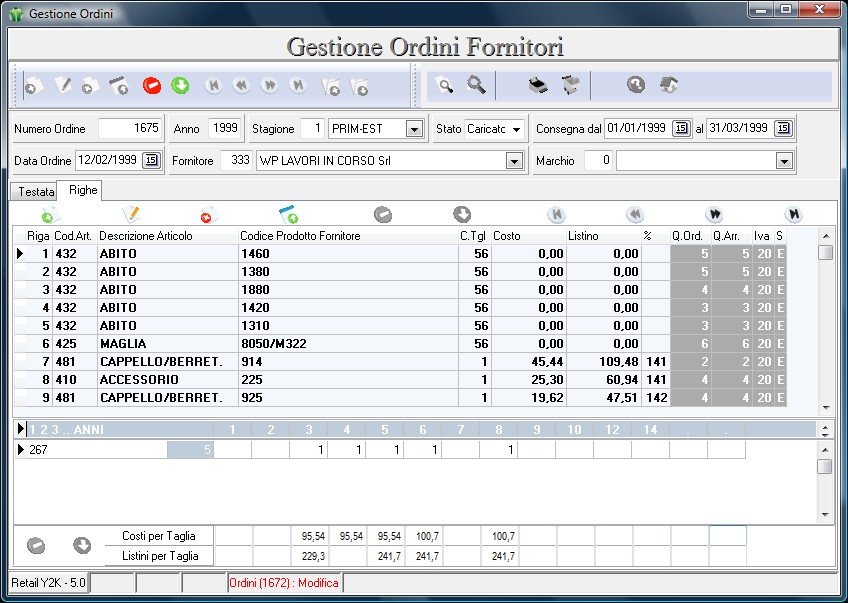Image resolution: width=848 pixels, height=603 pixels.
Task: Go to last row using rows navigation icon
Action: pyautogui.click(x=792, y=214)
